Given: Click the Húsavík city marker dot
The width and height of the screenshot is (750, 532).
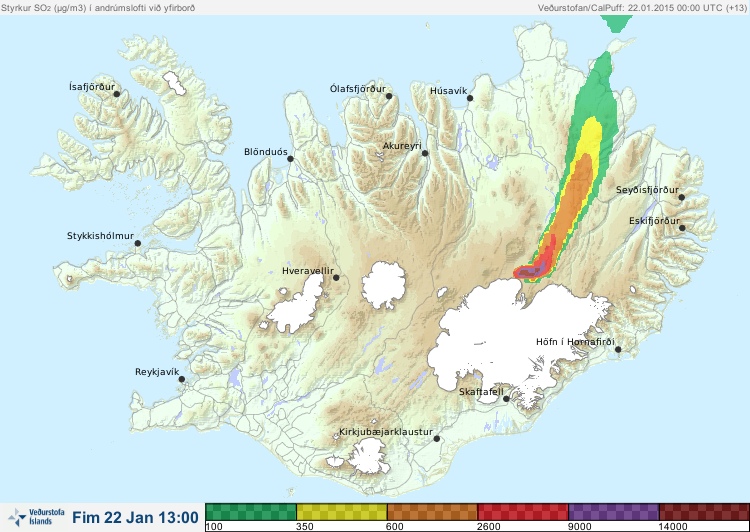Looking at the screenshot, I should [x=470, y=98].
